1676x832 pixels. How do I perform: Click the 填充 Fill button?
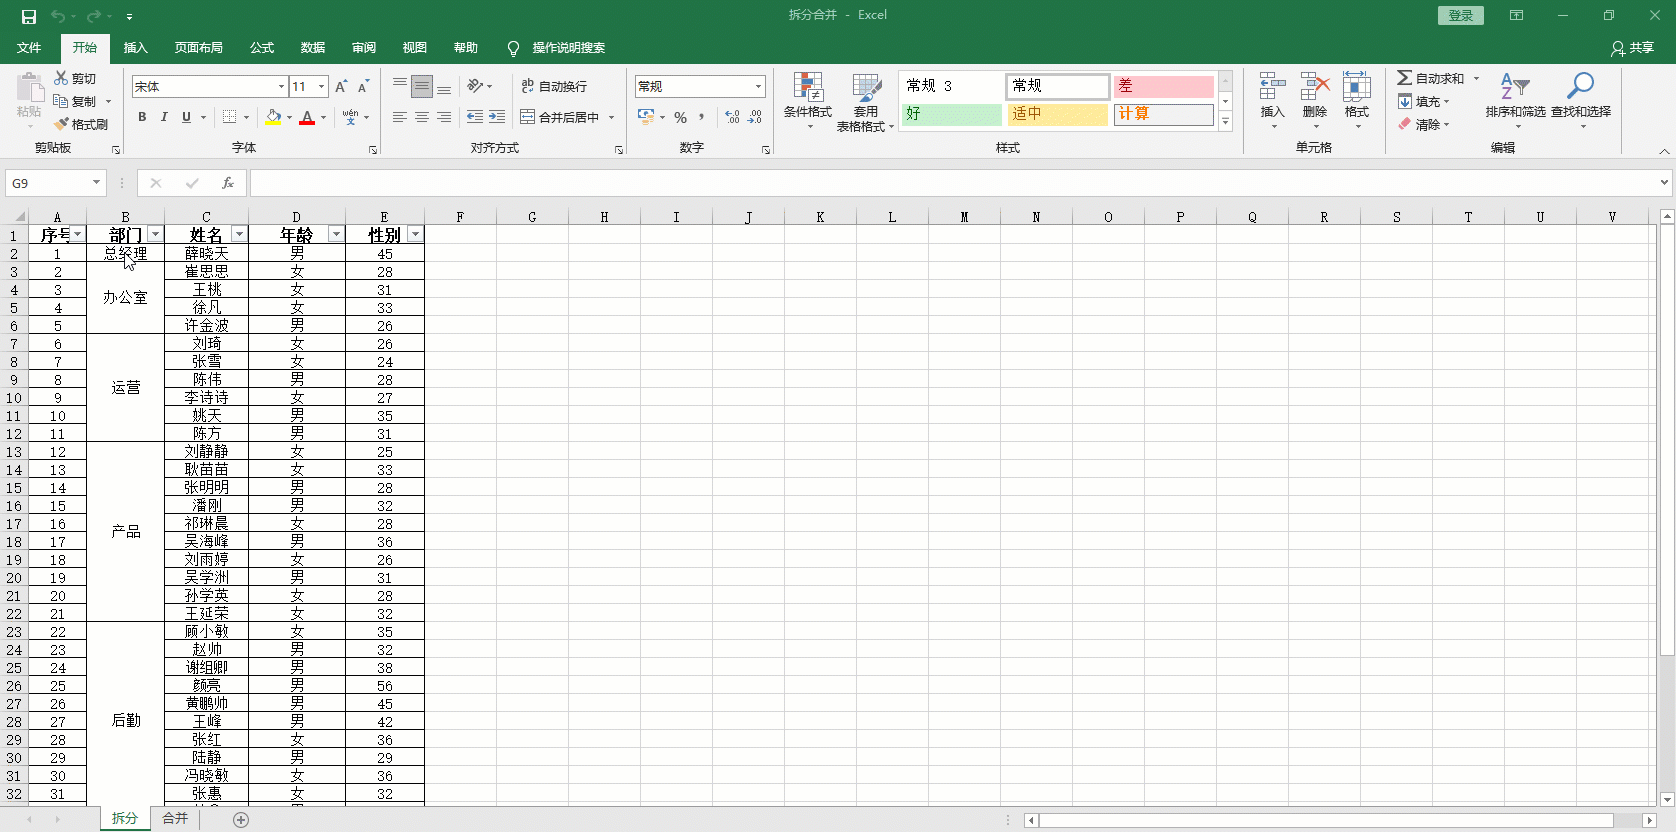[x=1424, y=101]
